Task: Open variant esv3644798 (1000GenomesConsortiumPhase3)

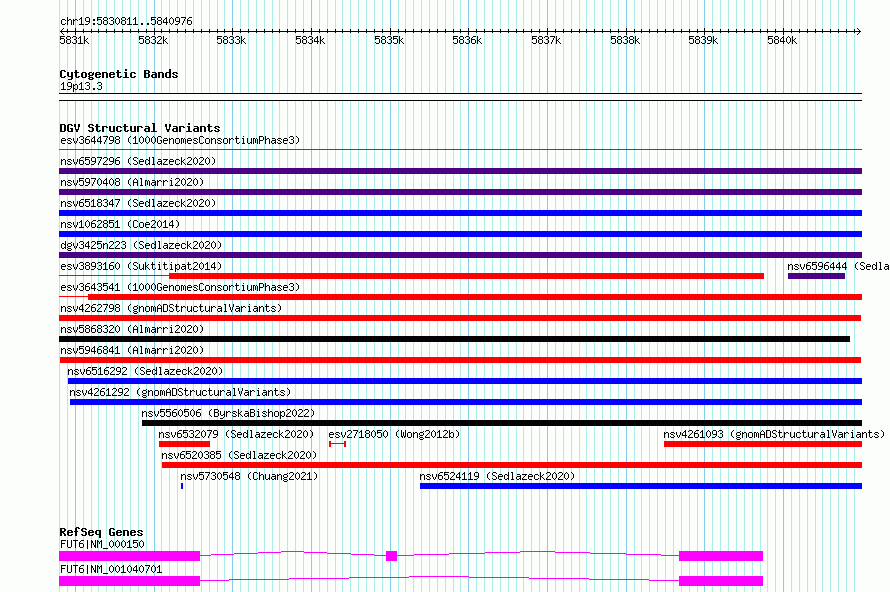Action: [180, 140]
